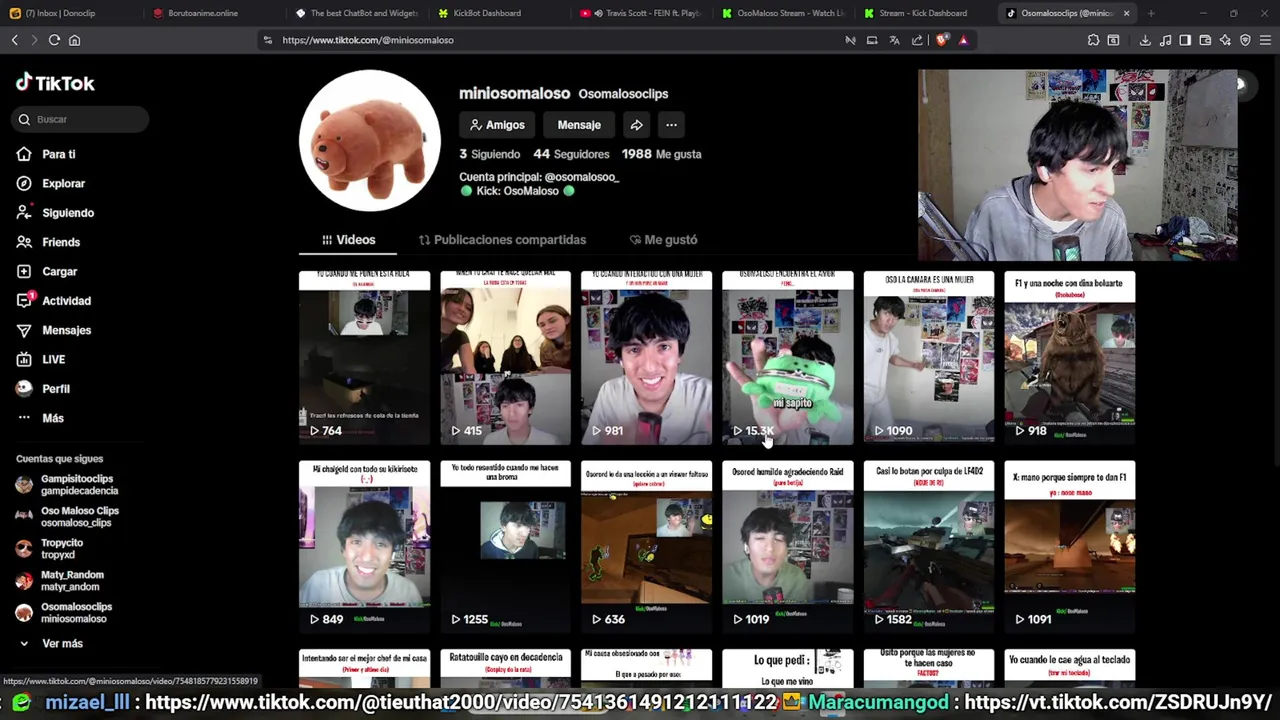Open the Brave VPN shield icon
This screenshot has width=1280, height=720.
(x=1245, y=40)
